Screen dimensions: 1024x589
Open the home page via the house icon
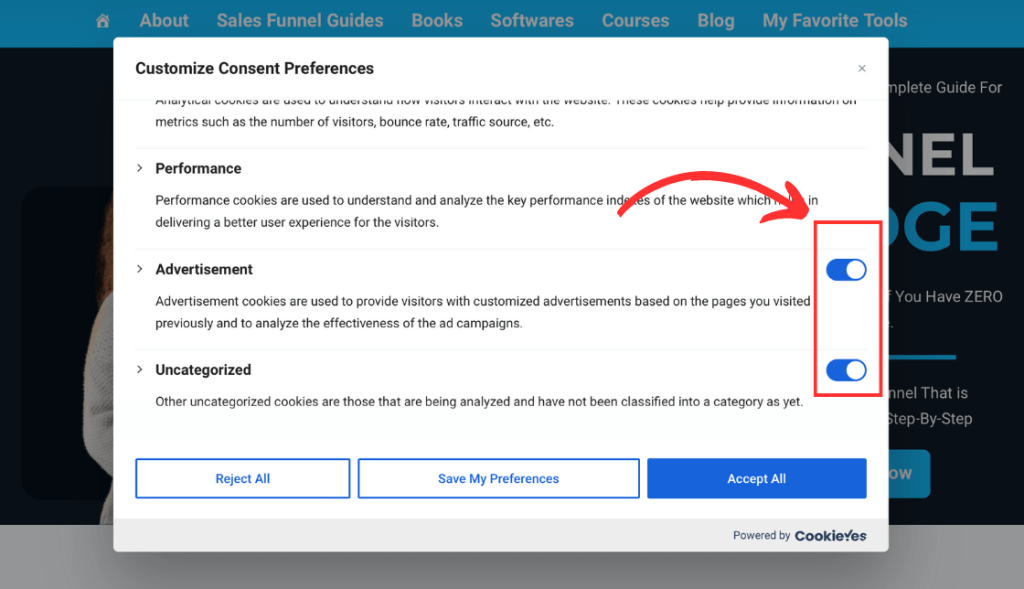(102, 20)
